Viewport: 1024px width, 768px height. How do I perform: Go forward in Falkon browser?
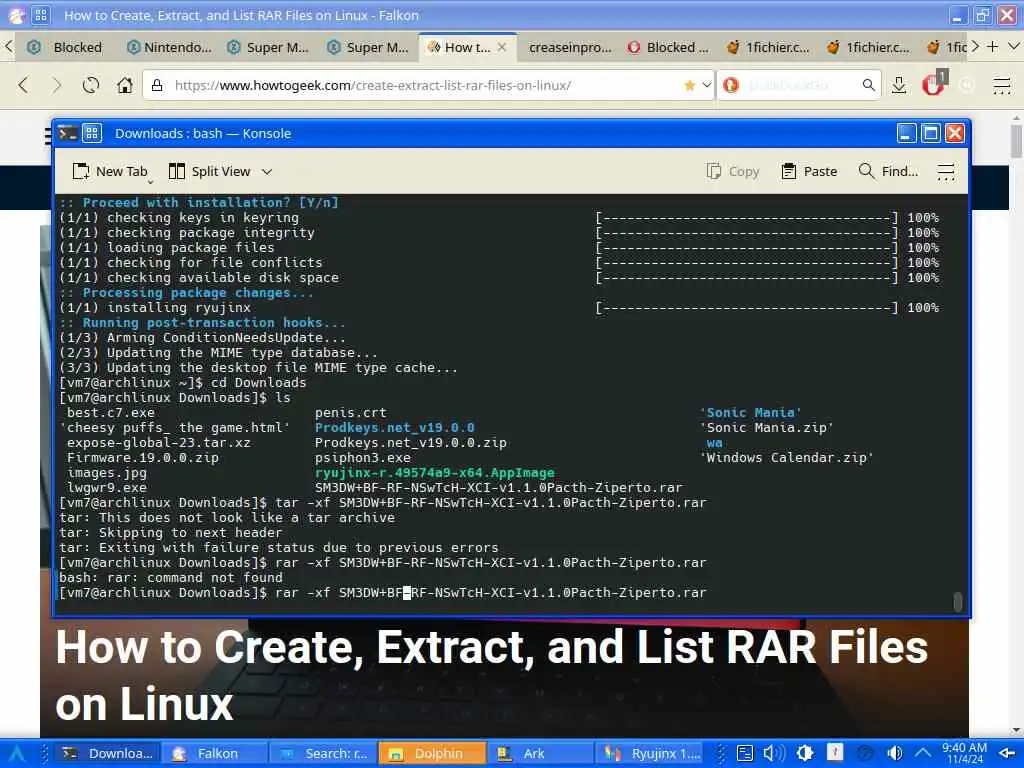pyautogui.click(x=57, y=85)
